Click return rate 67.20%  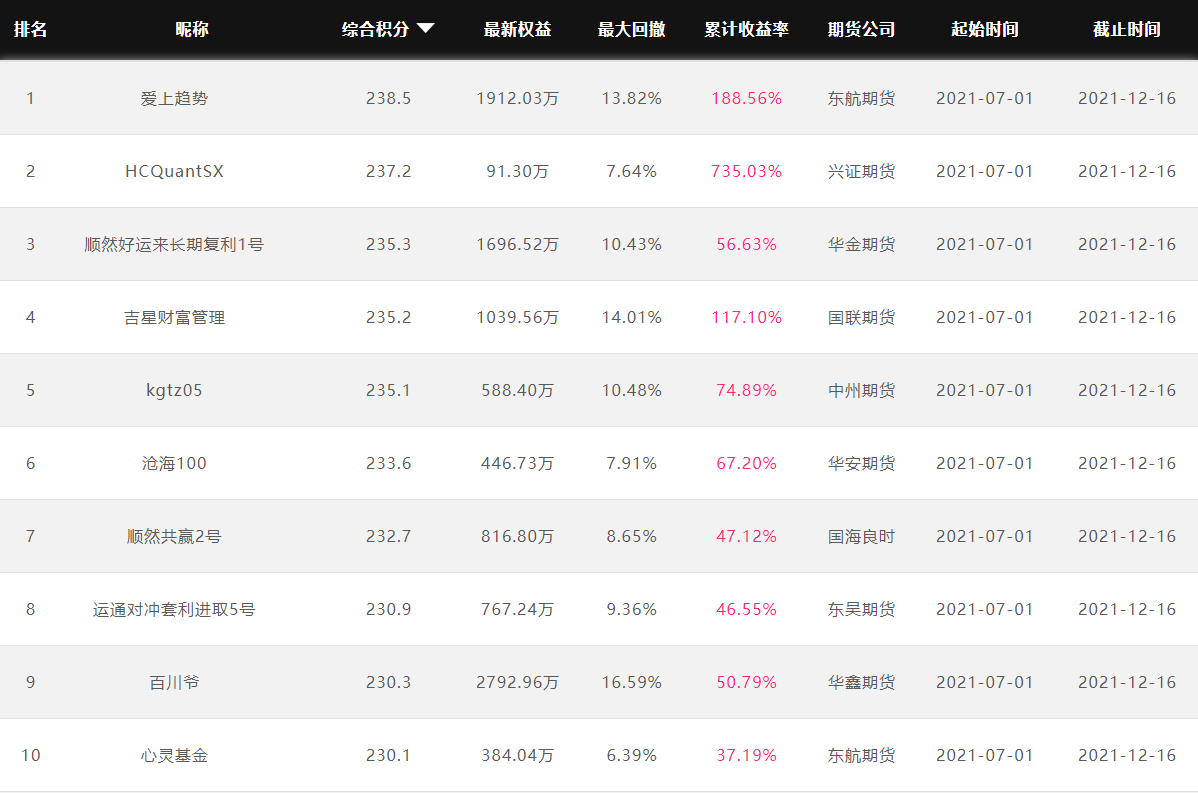[746, 463]
